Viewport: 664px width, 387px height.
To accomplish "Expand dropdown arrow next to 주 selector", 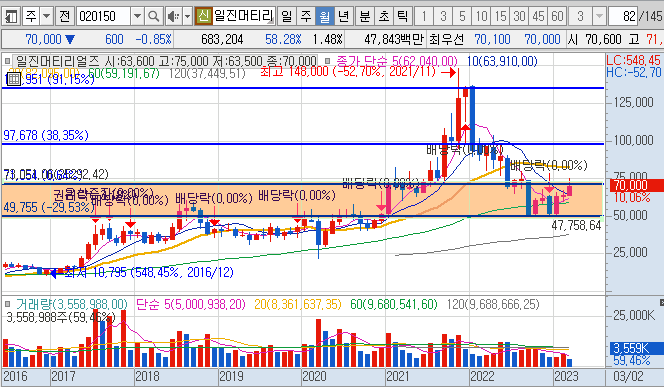I will 47,17.
